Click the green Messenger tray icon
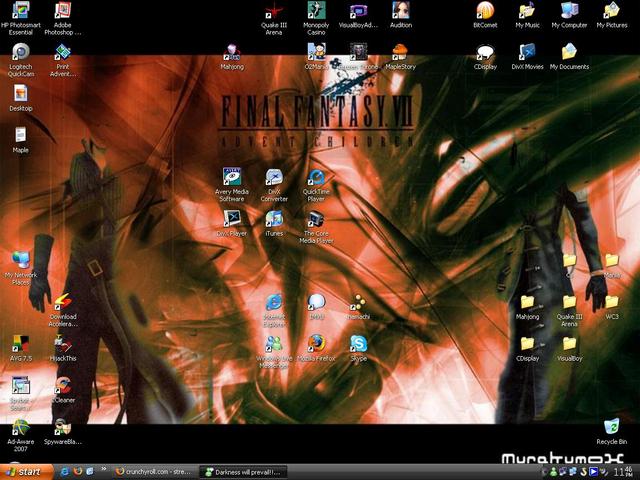 pos(553,472)
